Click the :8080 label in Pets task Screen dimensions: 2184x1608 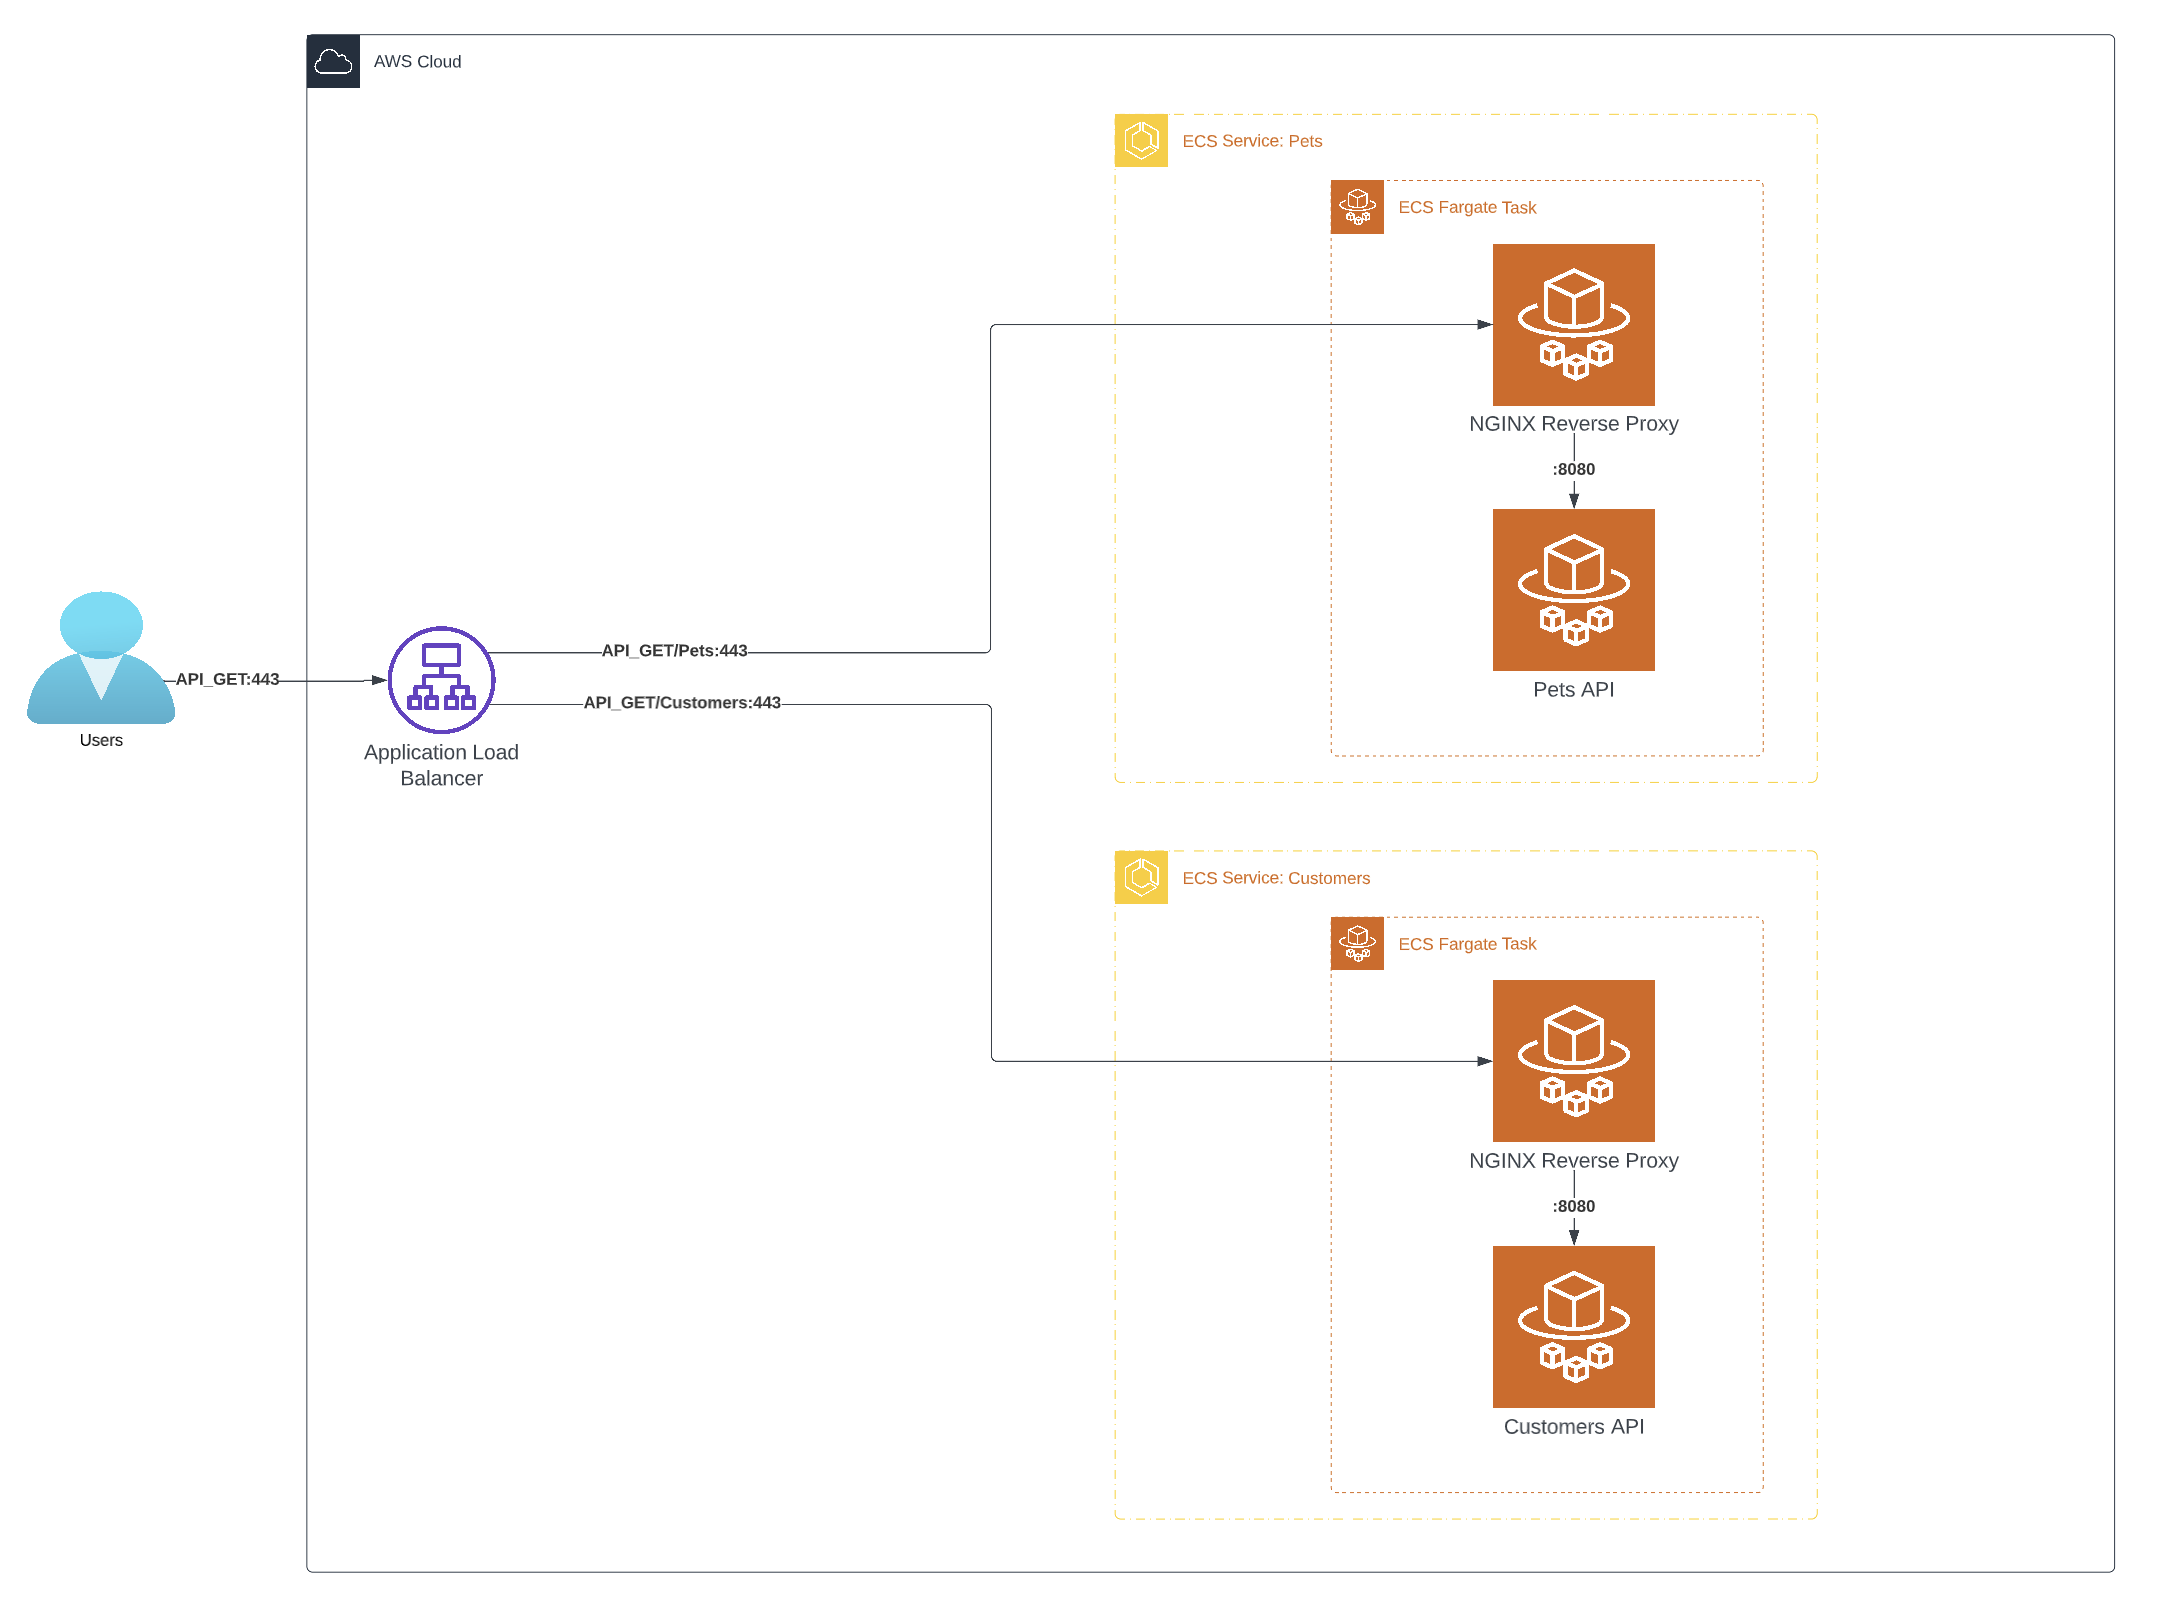pos(1573,469)
